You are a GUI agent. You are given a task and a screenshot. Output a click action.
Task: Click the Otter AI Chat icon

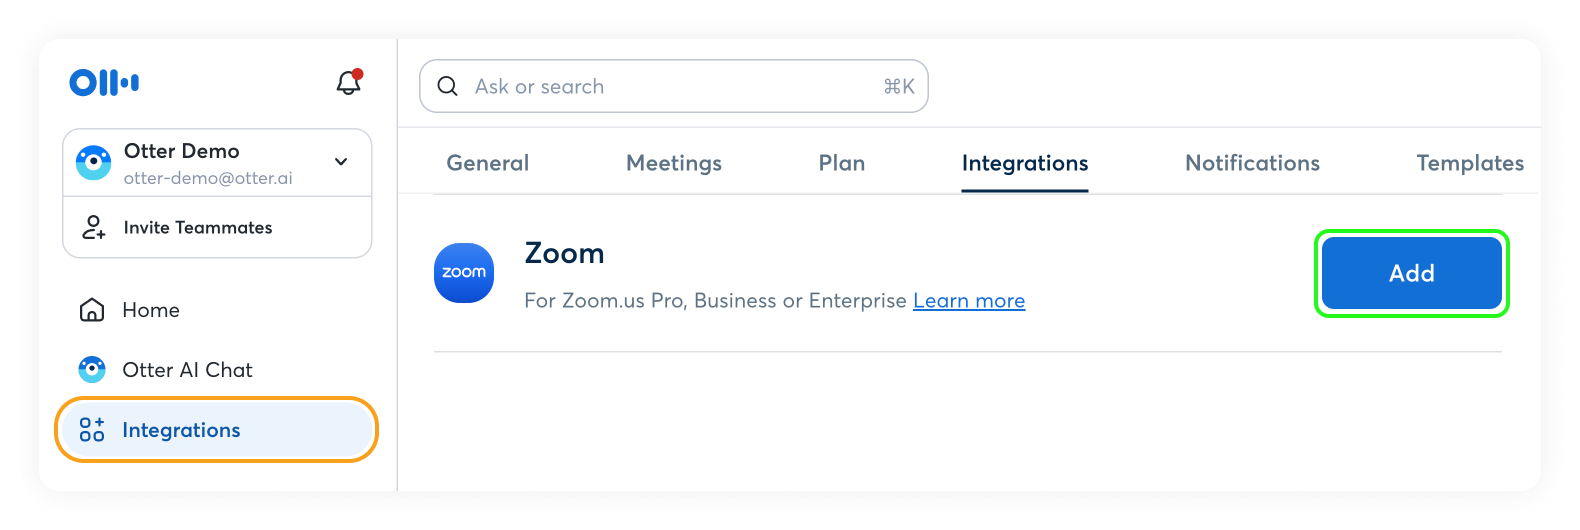pyautogui.click(x=92, y=370)
